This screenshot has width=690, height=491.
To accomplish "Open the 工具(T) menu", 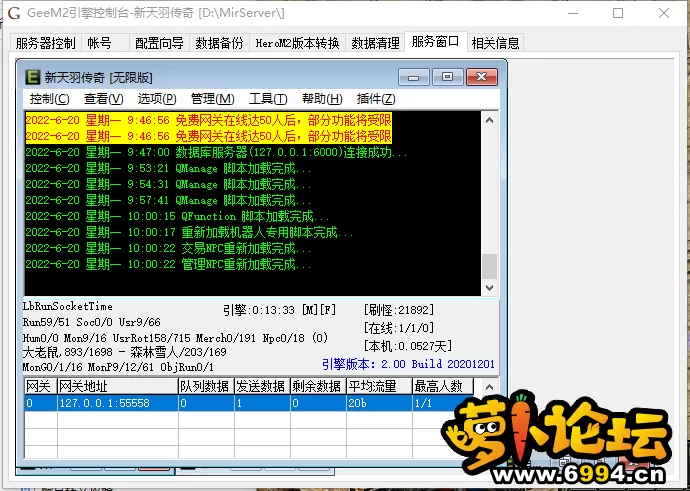I will pos(268,99).
